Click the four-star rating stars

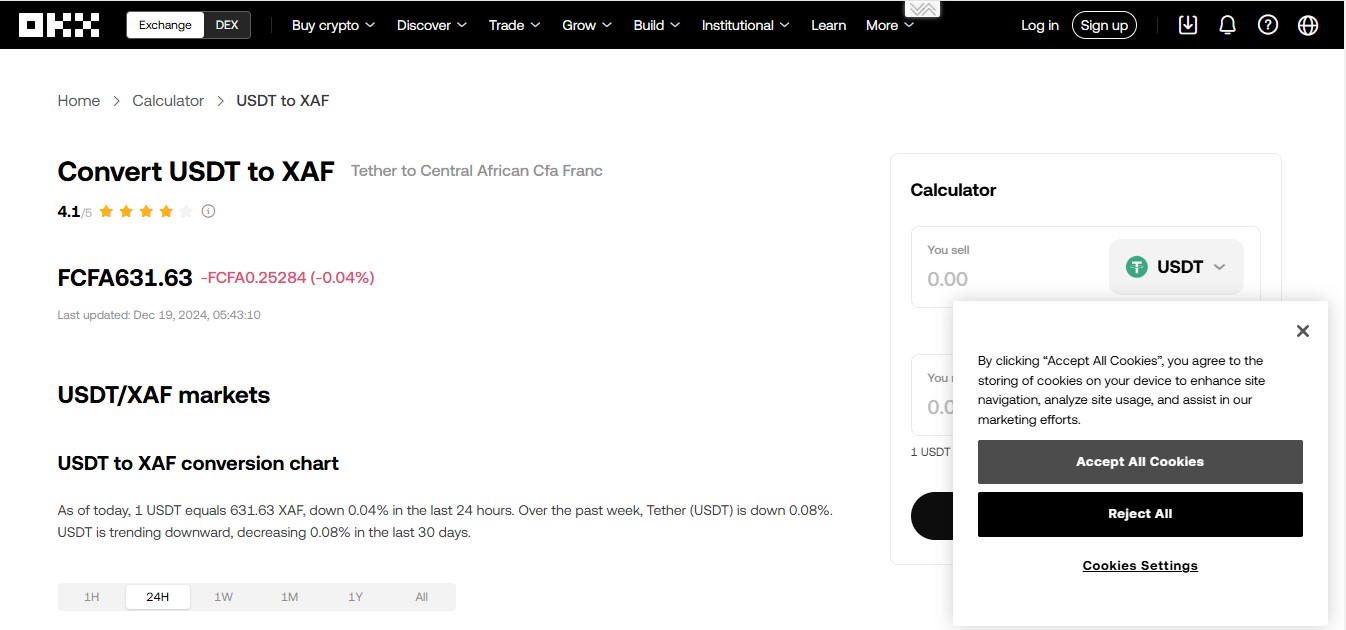pos(146,211)
